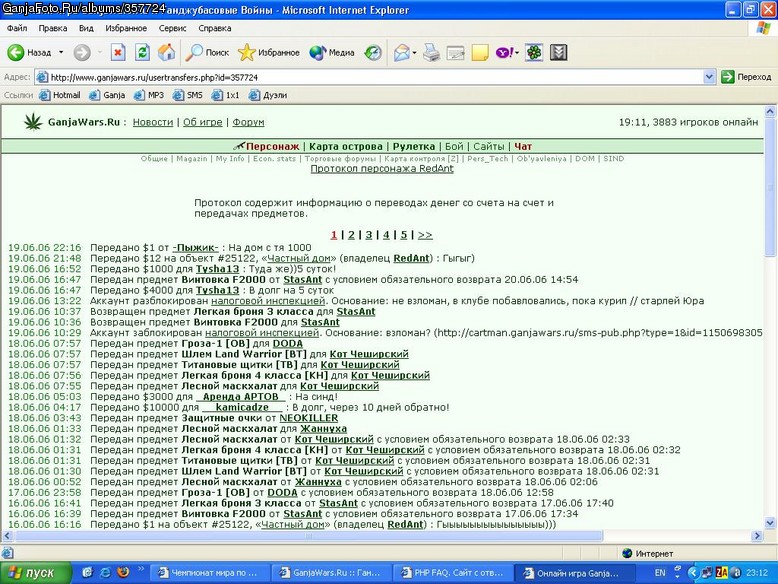Click the yellow note toolbar icon
Screen dimensions: 778x584
pyautogui.click(x=480, y=53)
